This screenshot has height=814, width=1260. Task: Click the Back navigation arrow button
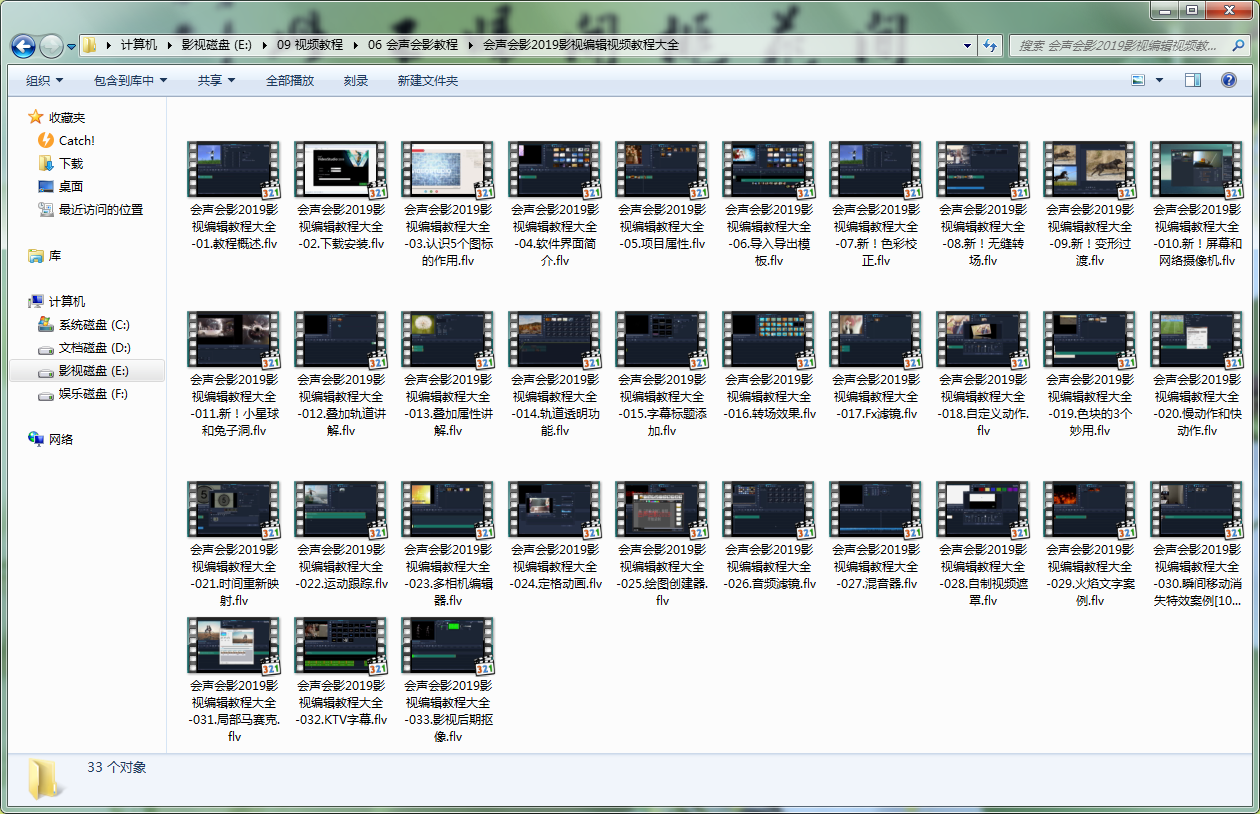click(23, 46)
